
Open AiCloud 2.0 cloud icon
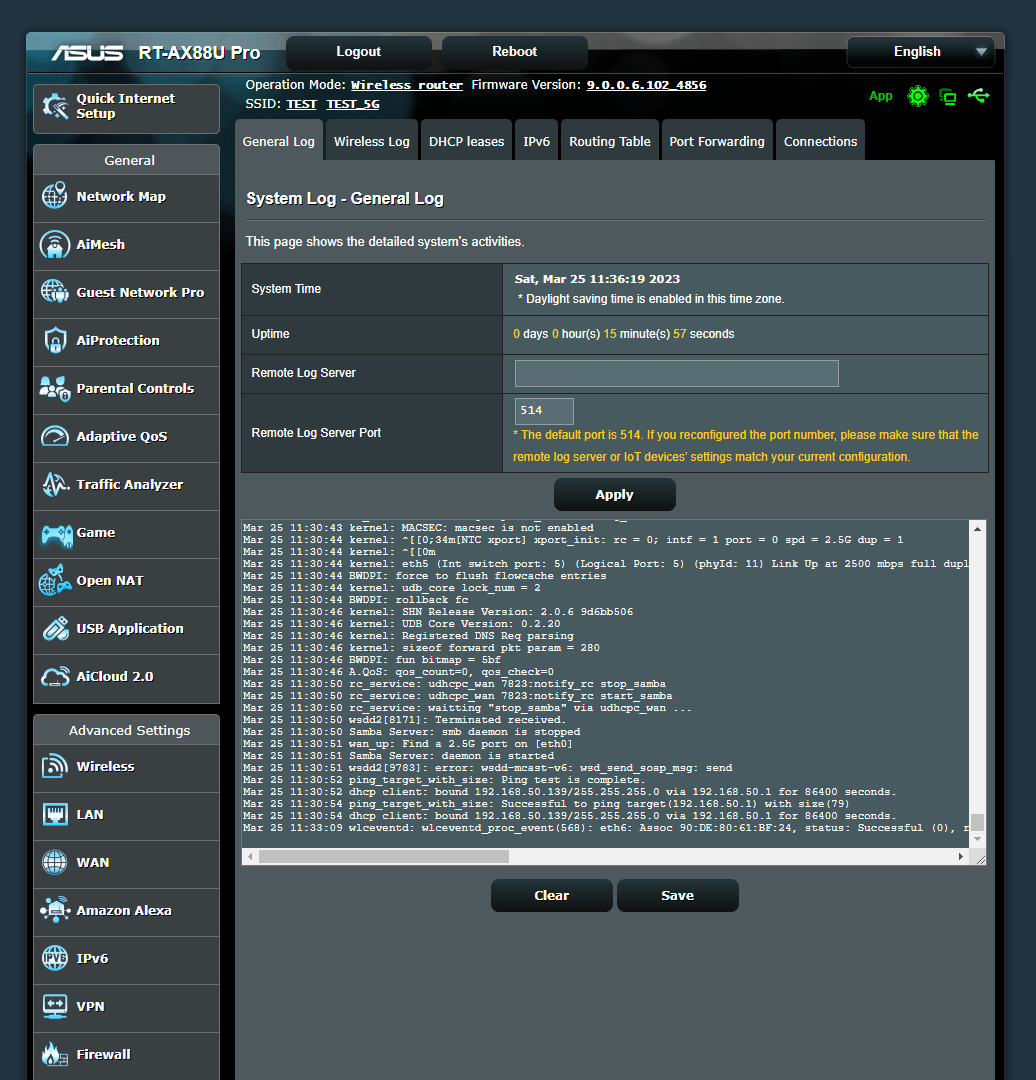(x=55, y=677)
